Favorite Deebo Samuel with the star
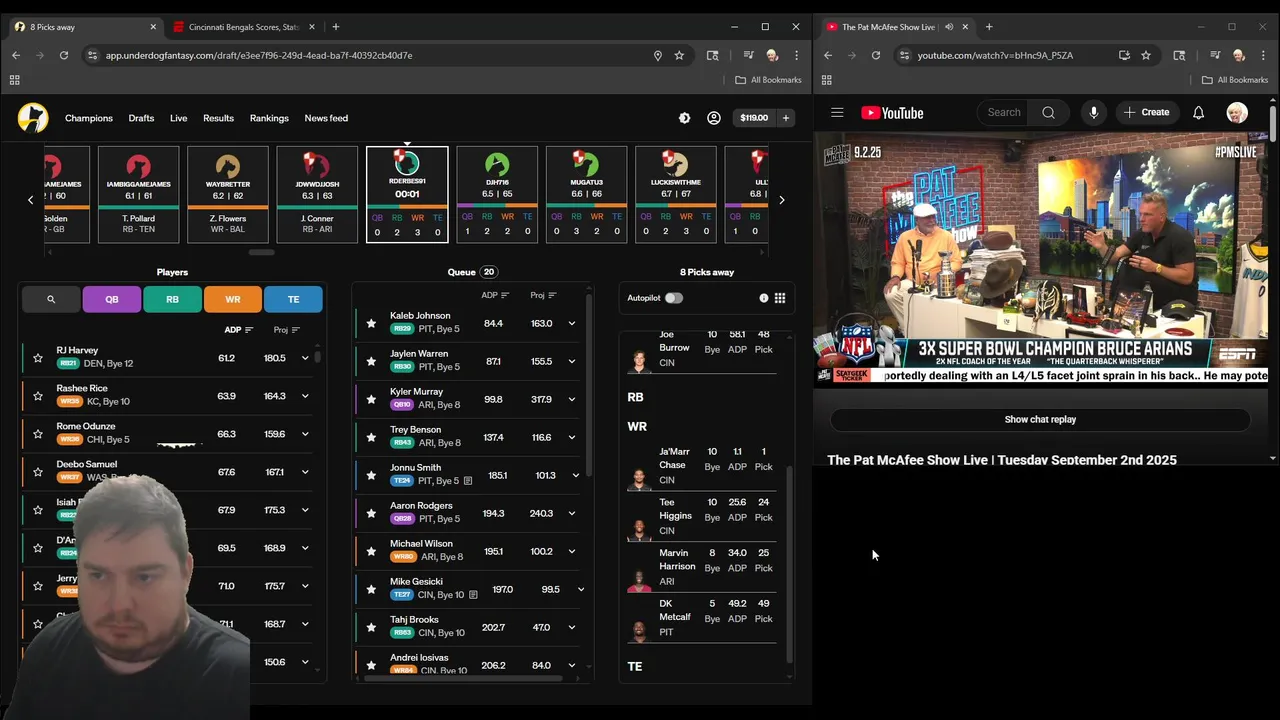The image size is (1280, 720). [x=38, y=472]
